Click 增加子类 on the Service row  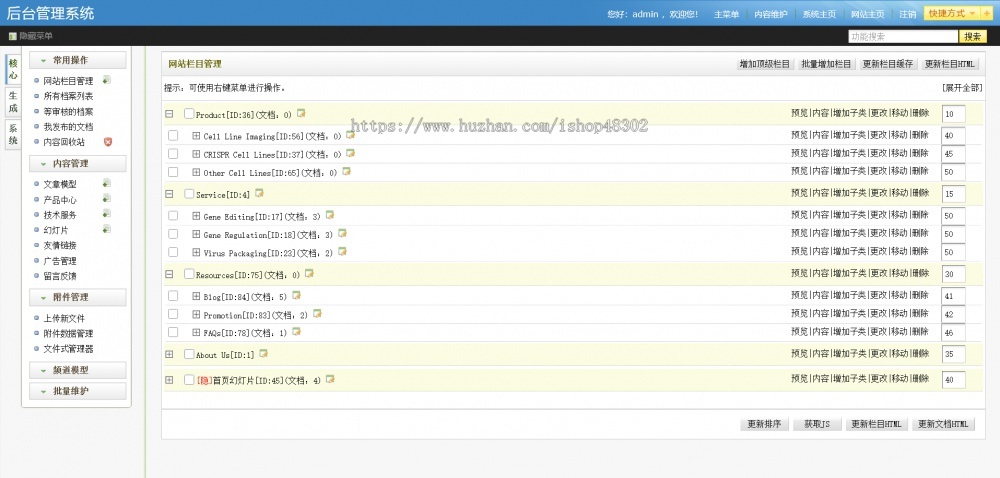(849, 193)
